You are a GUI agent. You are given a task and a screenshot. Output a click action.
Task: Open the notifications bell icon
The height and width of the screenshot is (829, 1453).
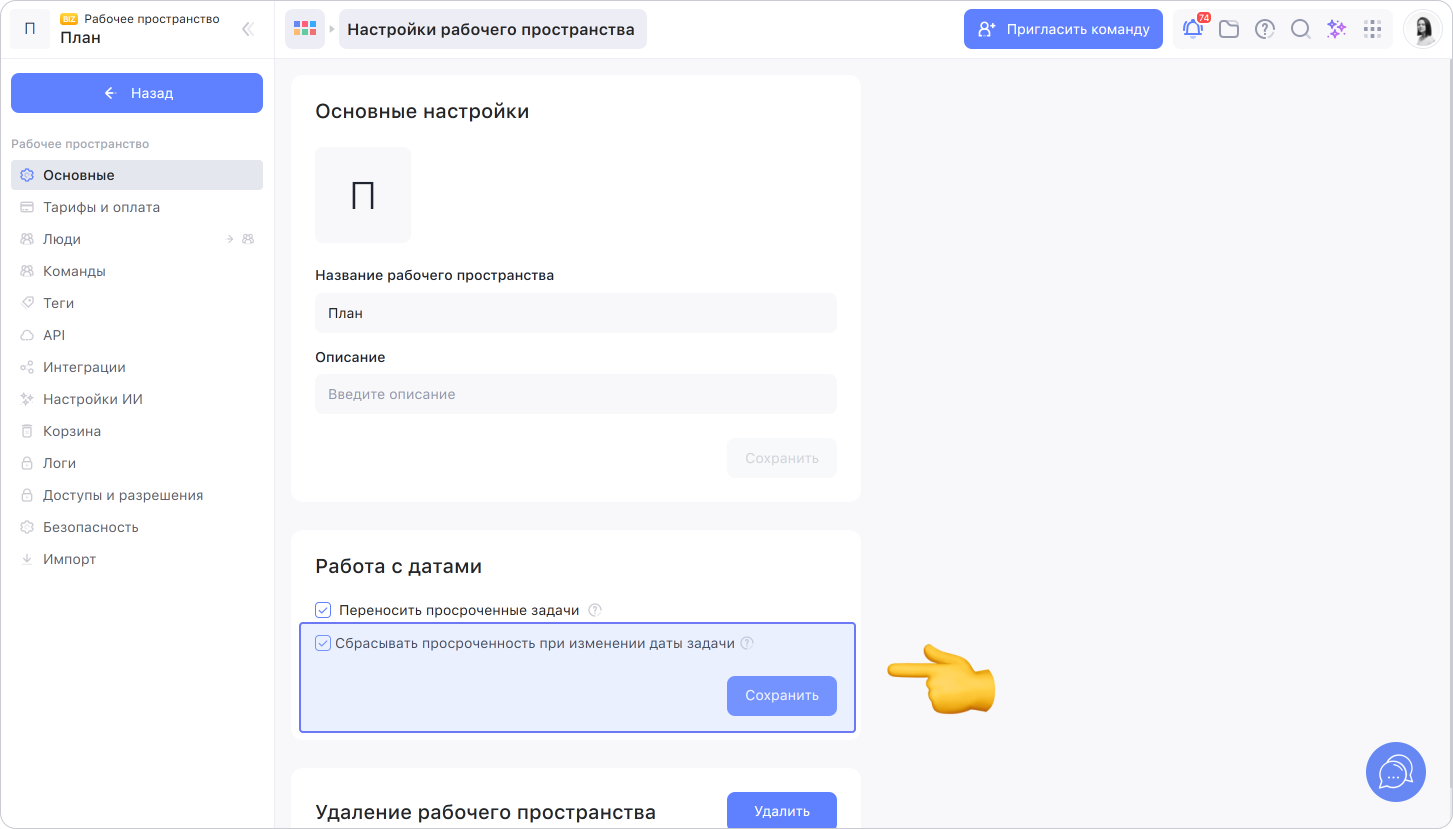[1193, 29]
